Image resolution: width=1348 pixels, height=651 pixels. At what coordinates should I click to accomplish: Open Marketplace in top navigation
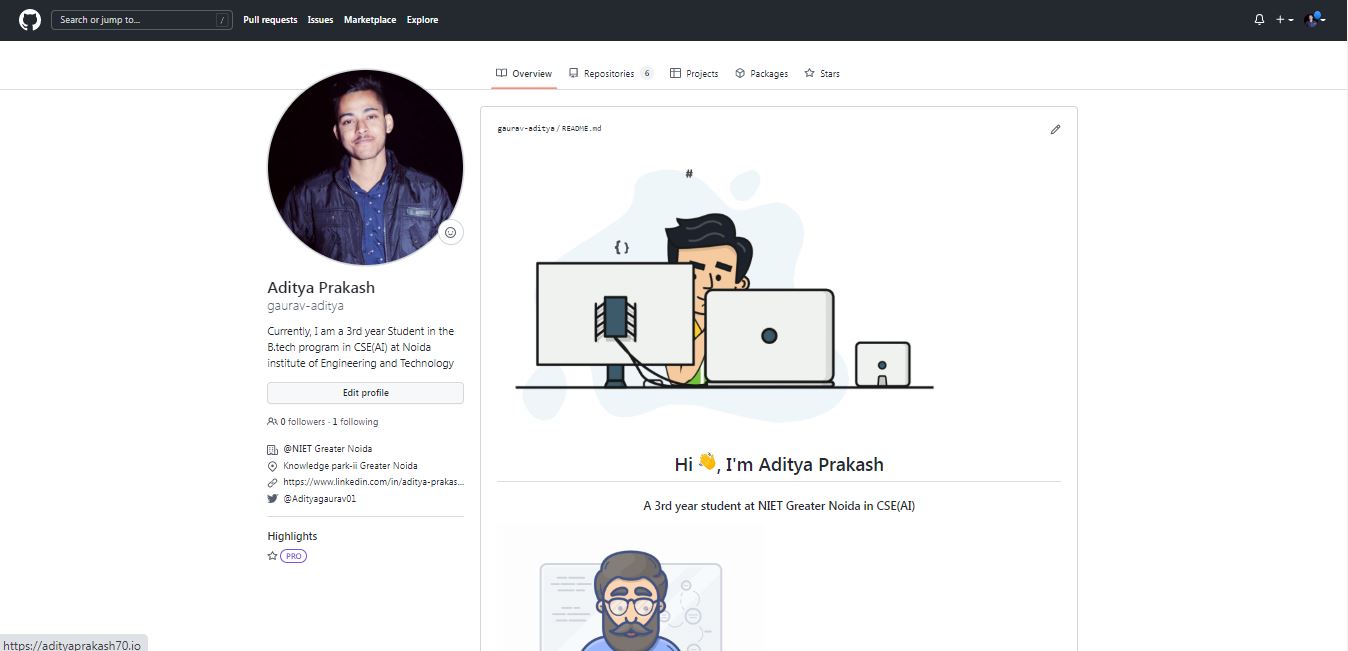pos(370,20)
